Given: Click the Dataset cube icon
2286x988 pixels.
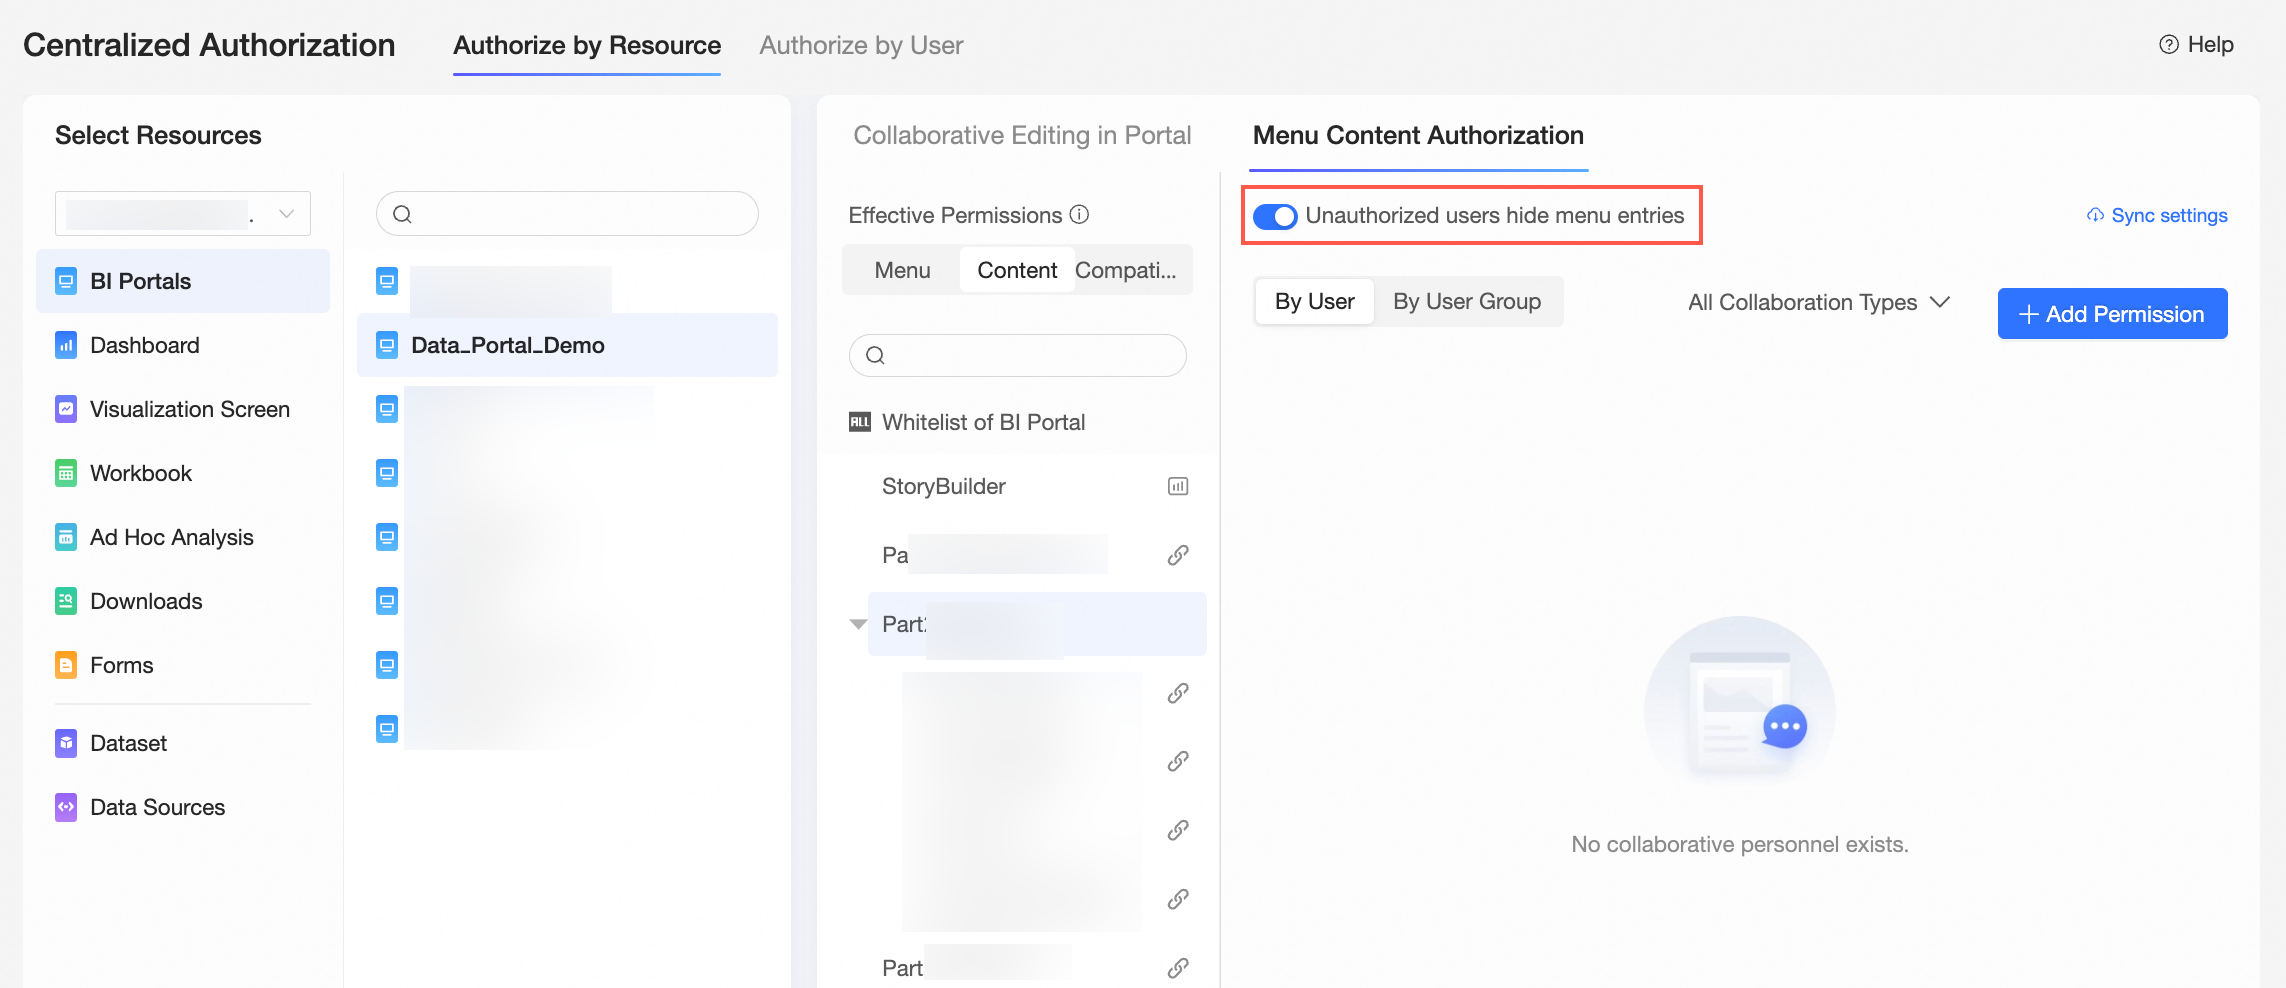Looking at the screenshot, I should (66, 743).
